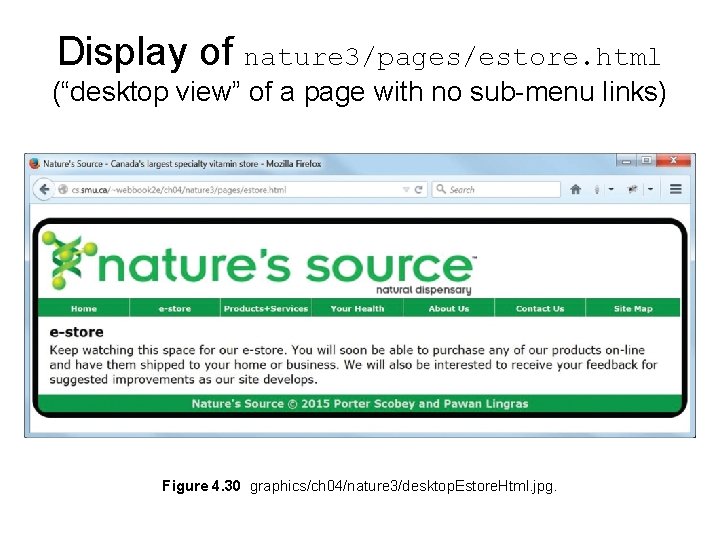Image resolution: width=720 pixels, height=540 pixels.
Task: Click the reload page icon
Action: 418,190
